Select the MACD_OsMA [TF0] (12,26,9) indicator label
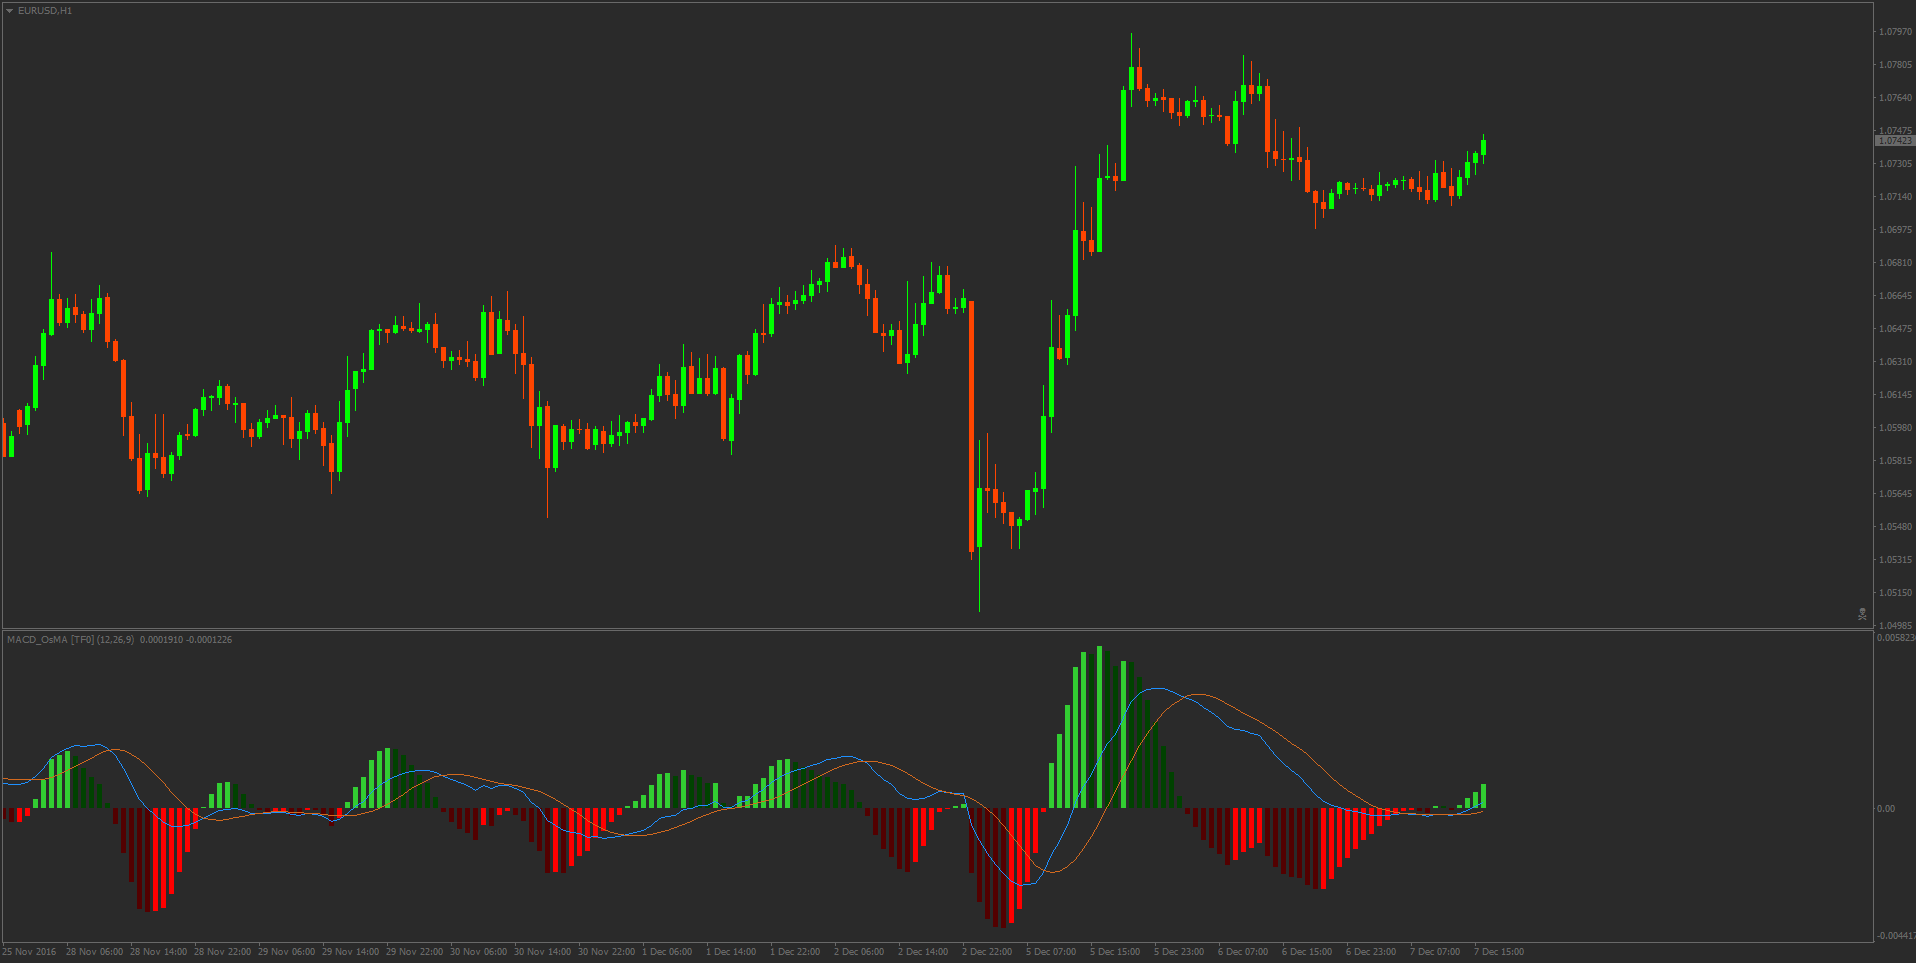This screenshot has width=1916, height=963. click(x=70, y=639)
